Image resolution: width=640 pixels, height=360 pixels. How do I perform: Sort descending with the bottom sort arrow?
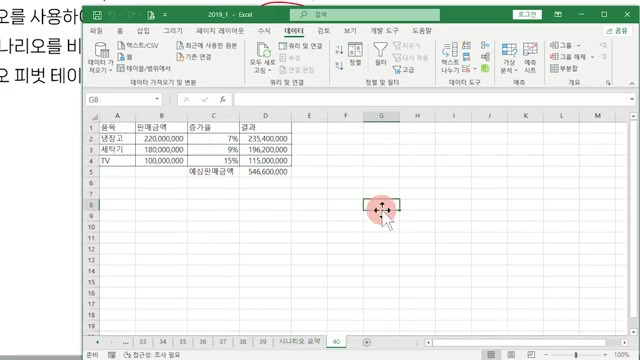pyautogui.click(x=339, y=65)
